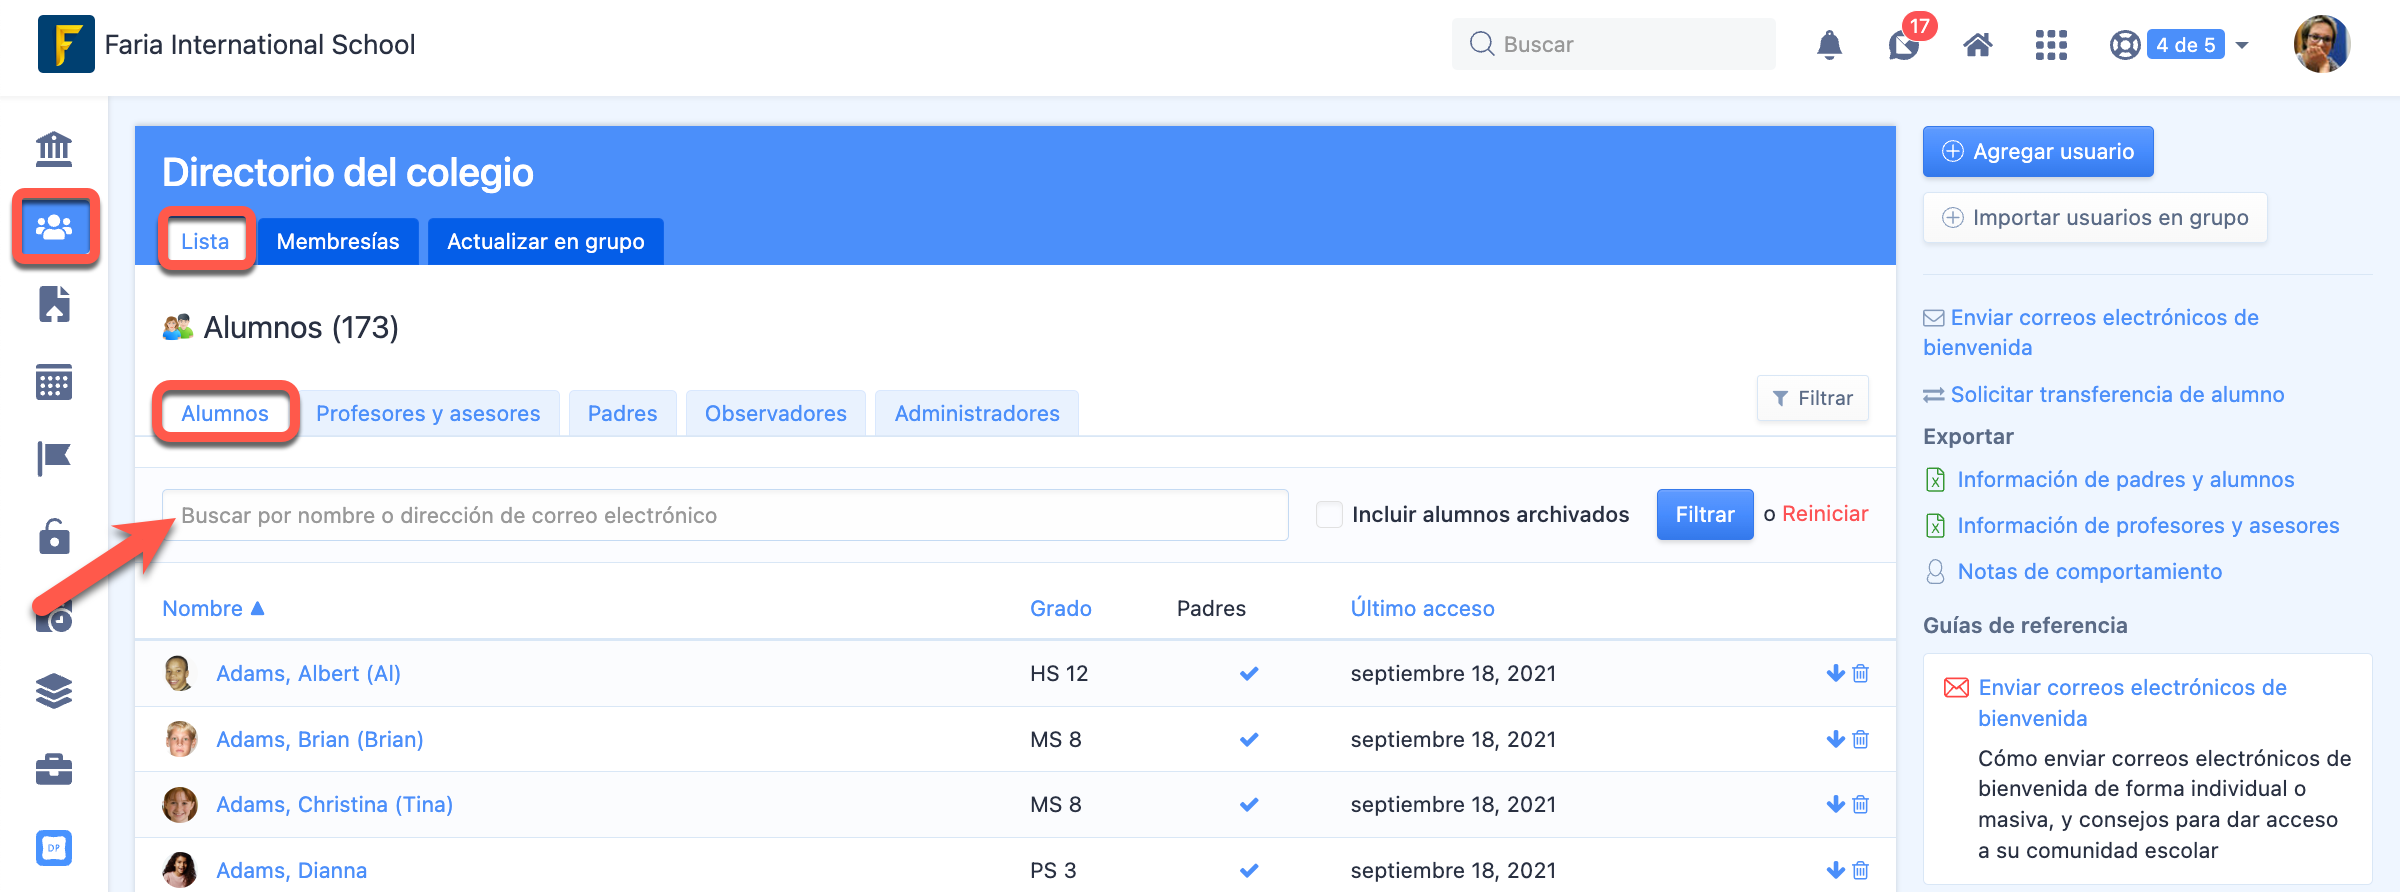Screen dimensions: 2400x892
Task: Go to home icon in header
Action: tap(1977, 45)
